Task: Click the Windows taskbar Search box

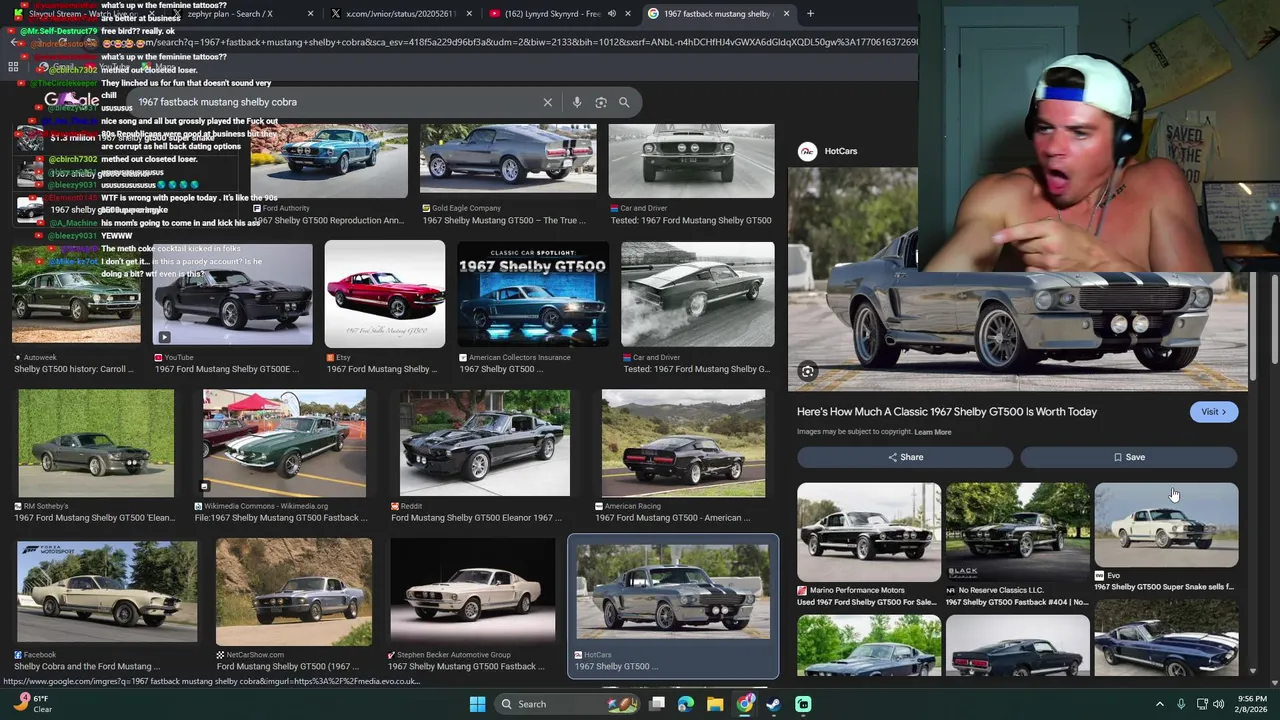Action: coord(568,704)
